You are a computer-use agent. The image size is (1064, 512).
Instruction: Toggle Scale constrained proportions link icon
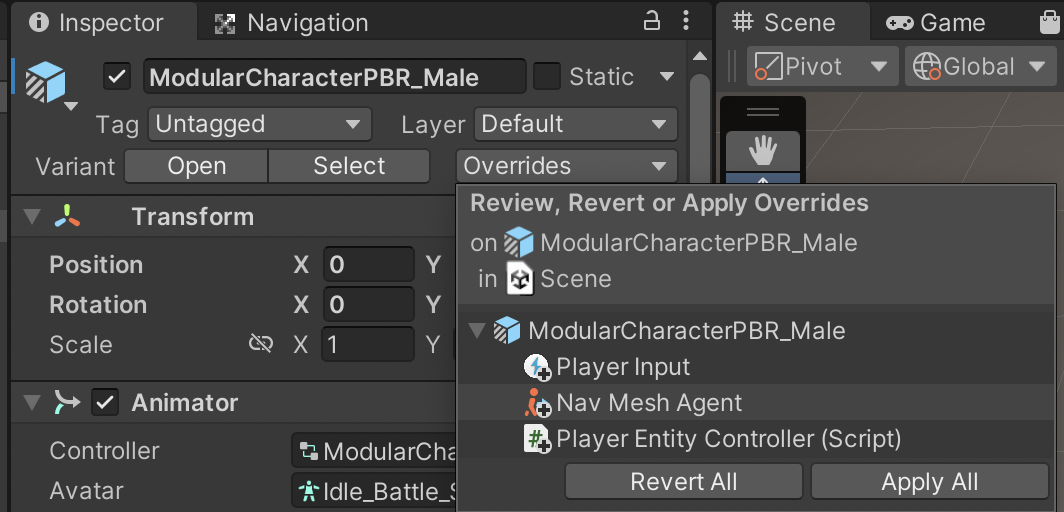click(x=261, y=344)
